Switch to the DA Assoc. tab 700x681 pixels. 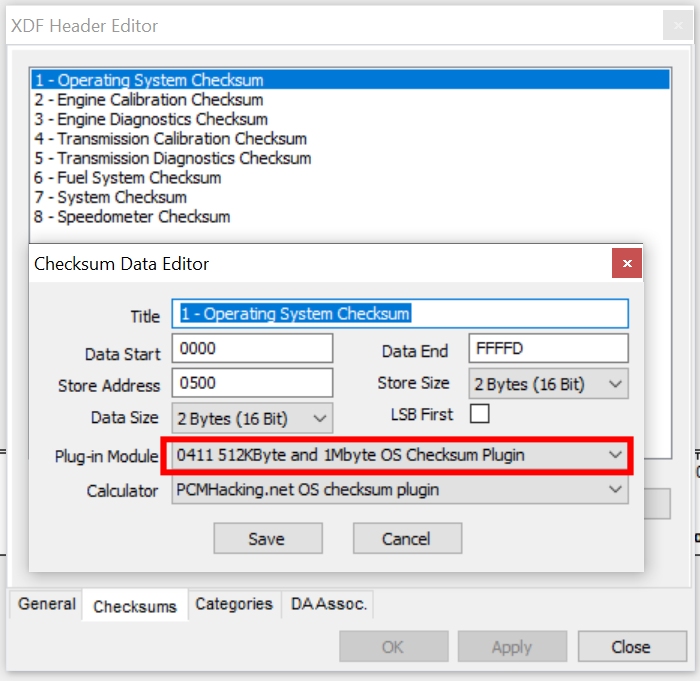[x=329, y=604]
